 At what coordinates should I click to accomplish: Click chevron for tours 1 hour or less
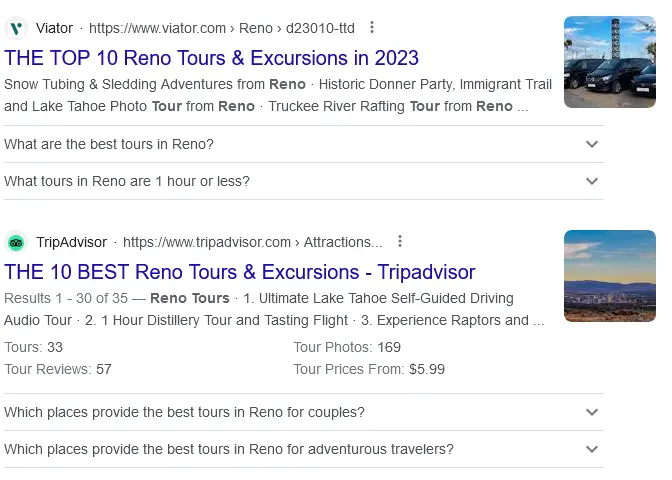click(592, 181)
